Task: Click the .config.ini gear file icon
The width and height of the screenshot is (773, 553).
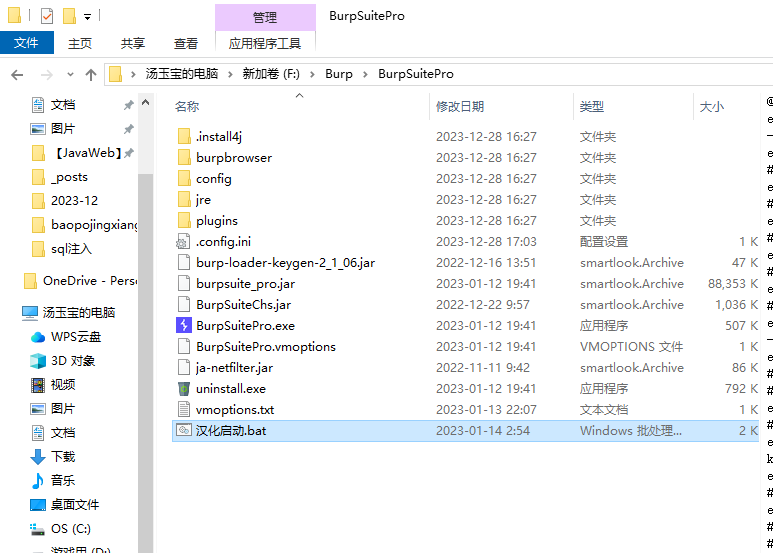Action: 183,242
